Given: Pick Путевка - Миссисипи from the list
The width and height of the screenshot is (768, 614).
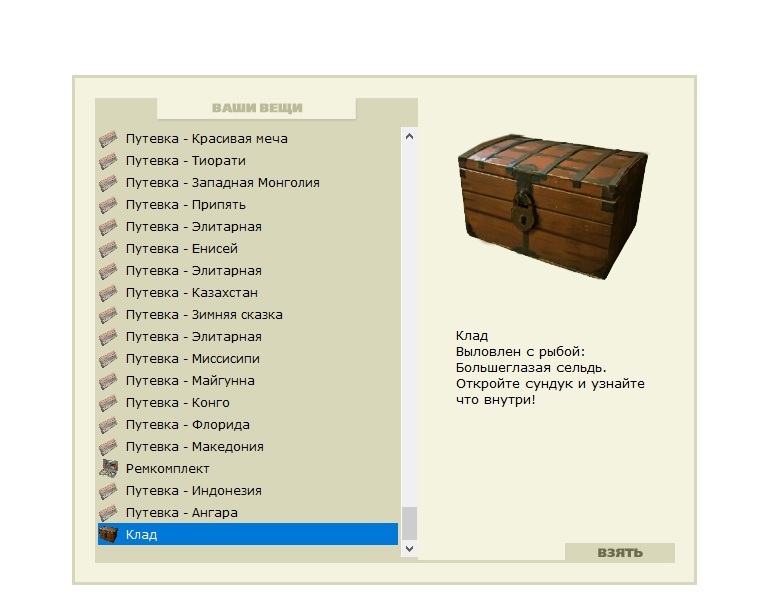Looking at the screenshot, I should (248, 359).
